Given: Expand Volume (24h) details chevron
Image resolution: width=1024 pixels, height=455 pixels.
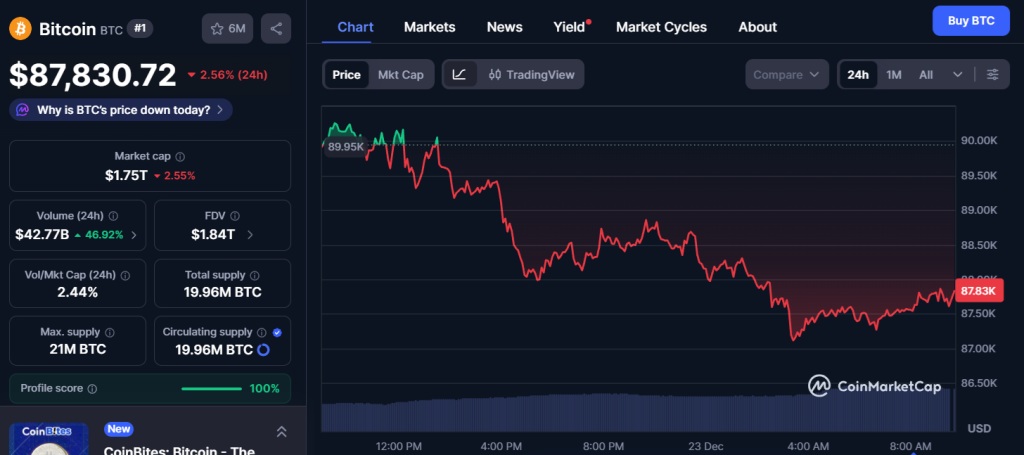Looking at the screenshot, I should pos(134,235).
